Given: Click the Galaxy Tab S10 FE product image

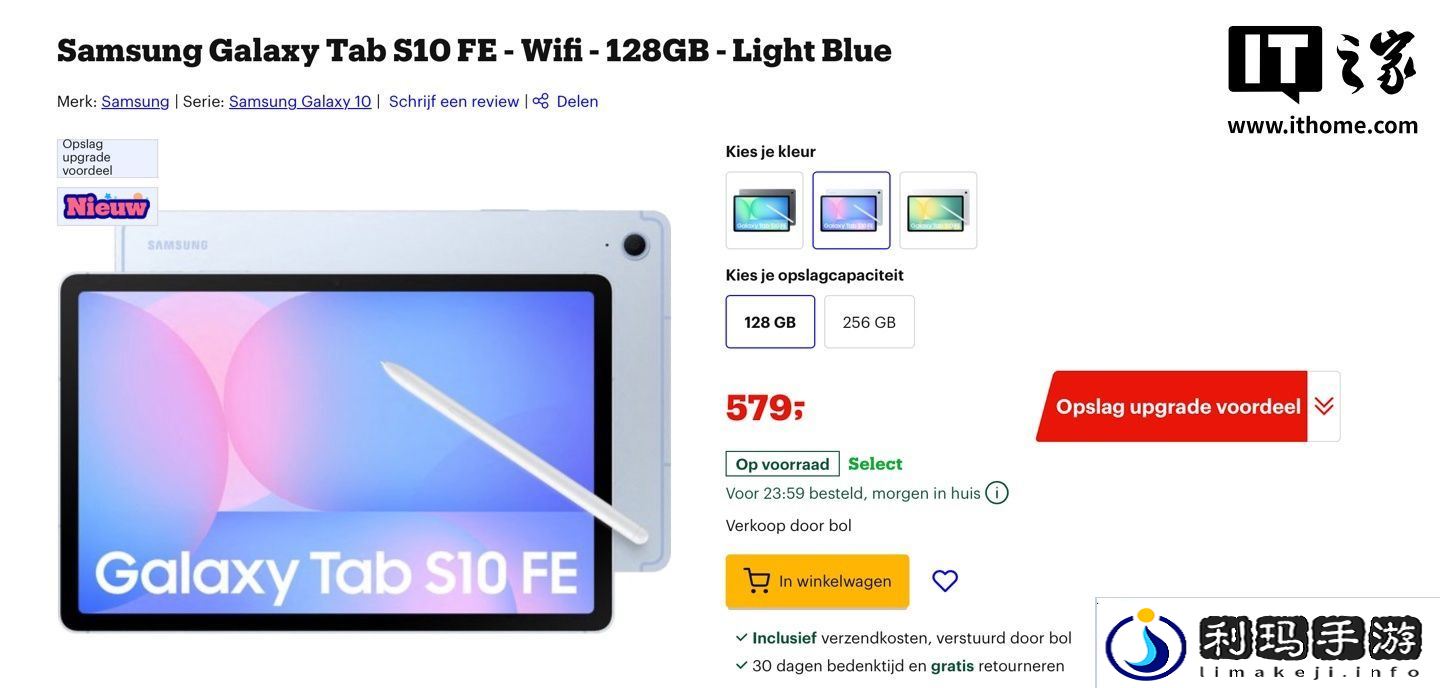Looking at the screenshot, I should click(365, 421).
